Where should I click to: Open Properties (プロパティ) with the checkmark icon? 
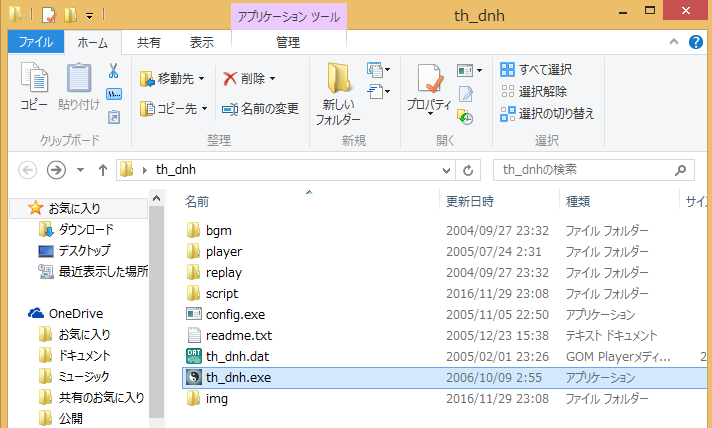coord(430,79)
